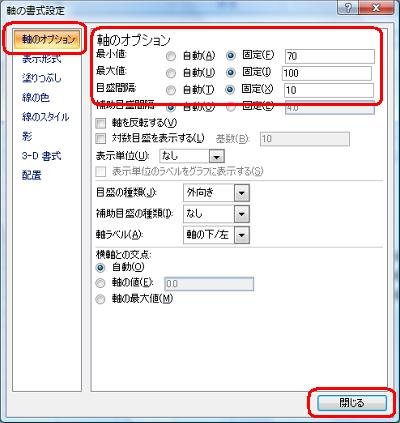Select 軸の最大値(M) radio button

[100, 299]
